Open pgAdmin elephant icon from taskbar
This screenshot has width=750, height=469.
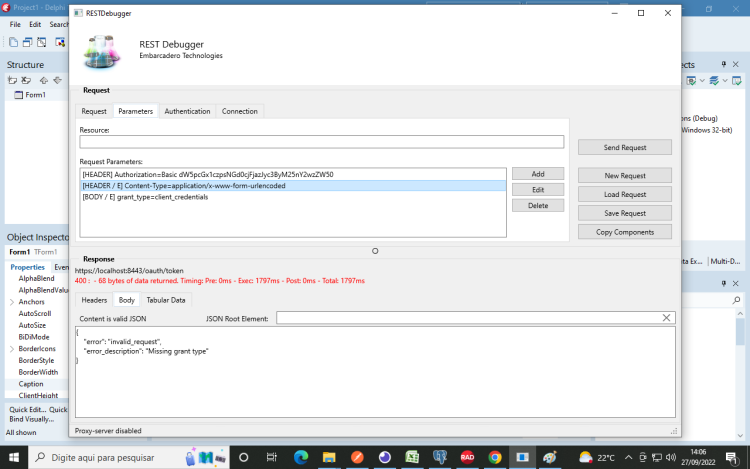point(440,458)
